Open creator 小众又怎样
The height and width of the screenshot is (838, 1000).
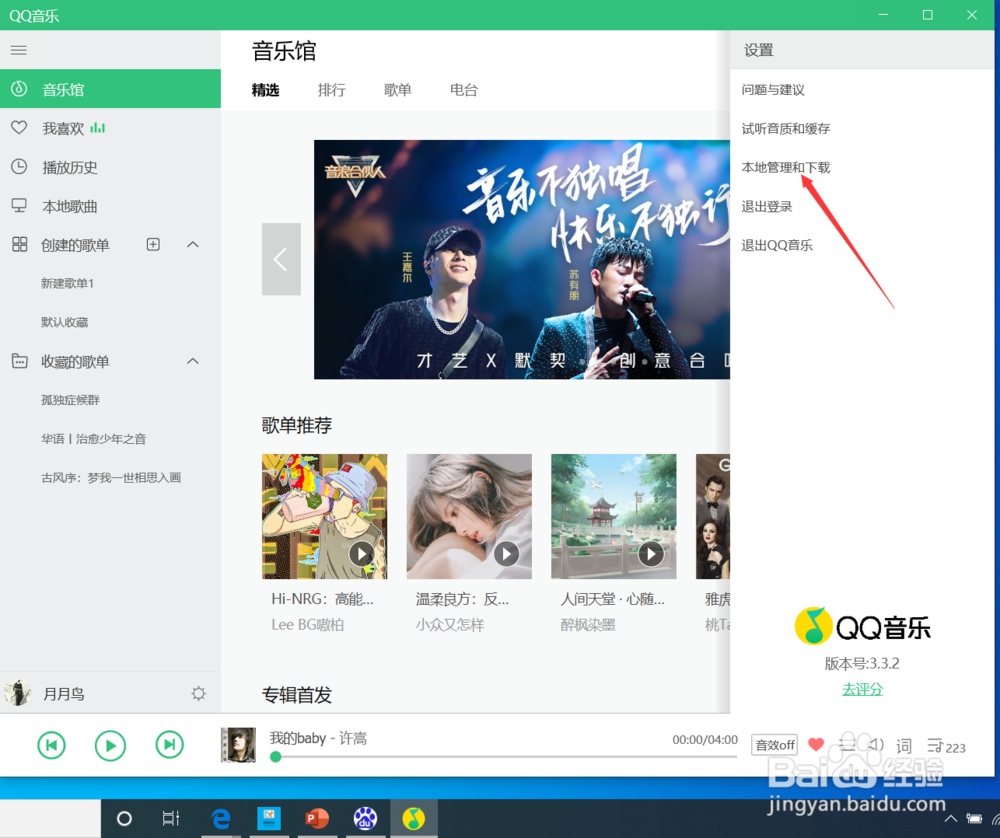pyautogui.click(x=450, y=624)
